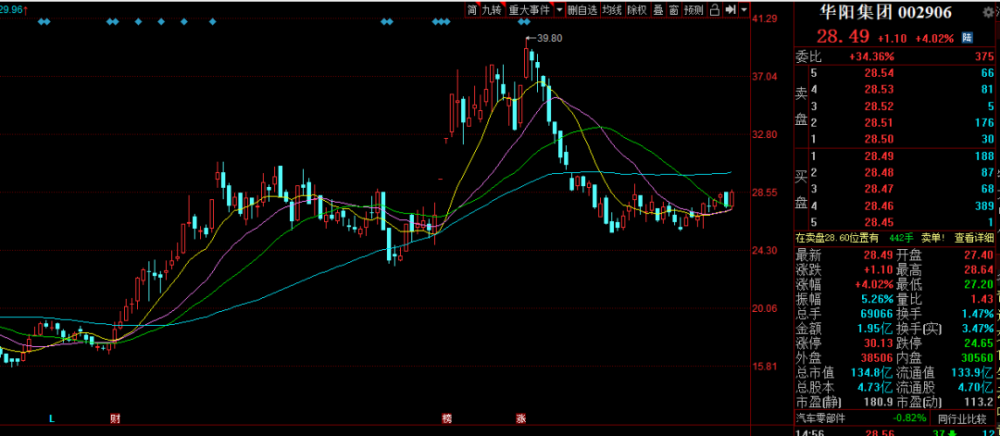Click the 除权 ex-rights adjustment button
Image resolution: width=1000 pixels, height=436 pixels.
click(636, 10)
